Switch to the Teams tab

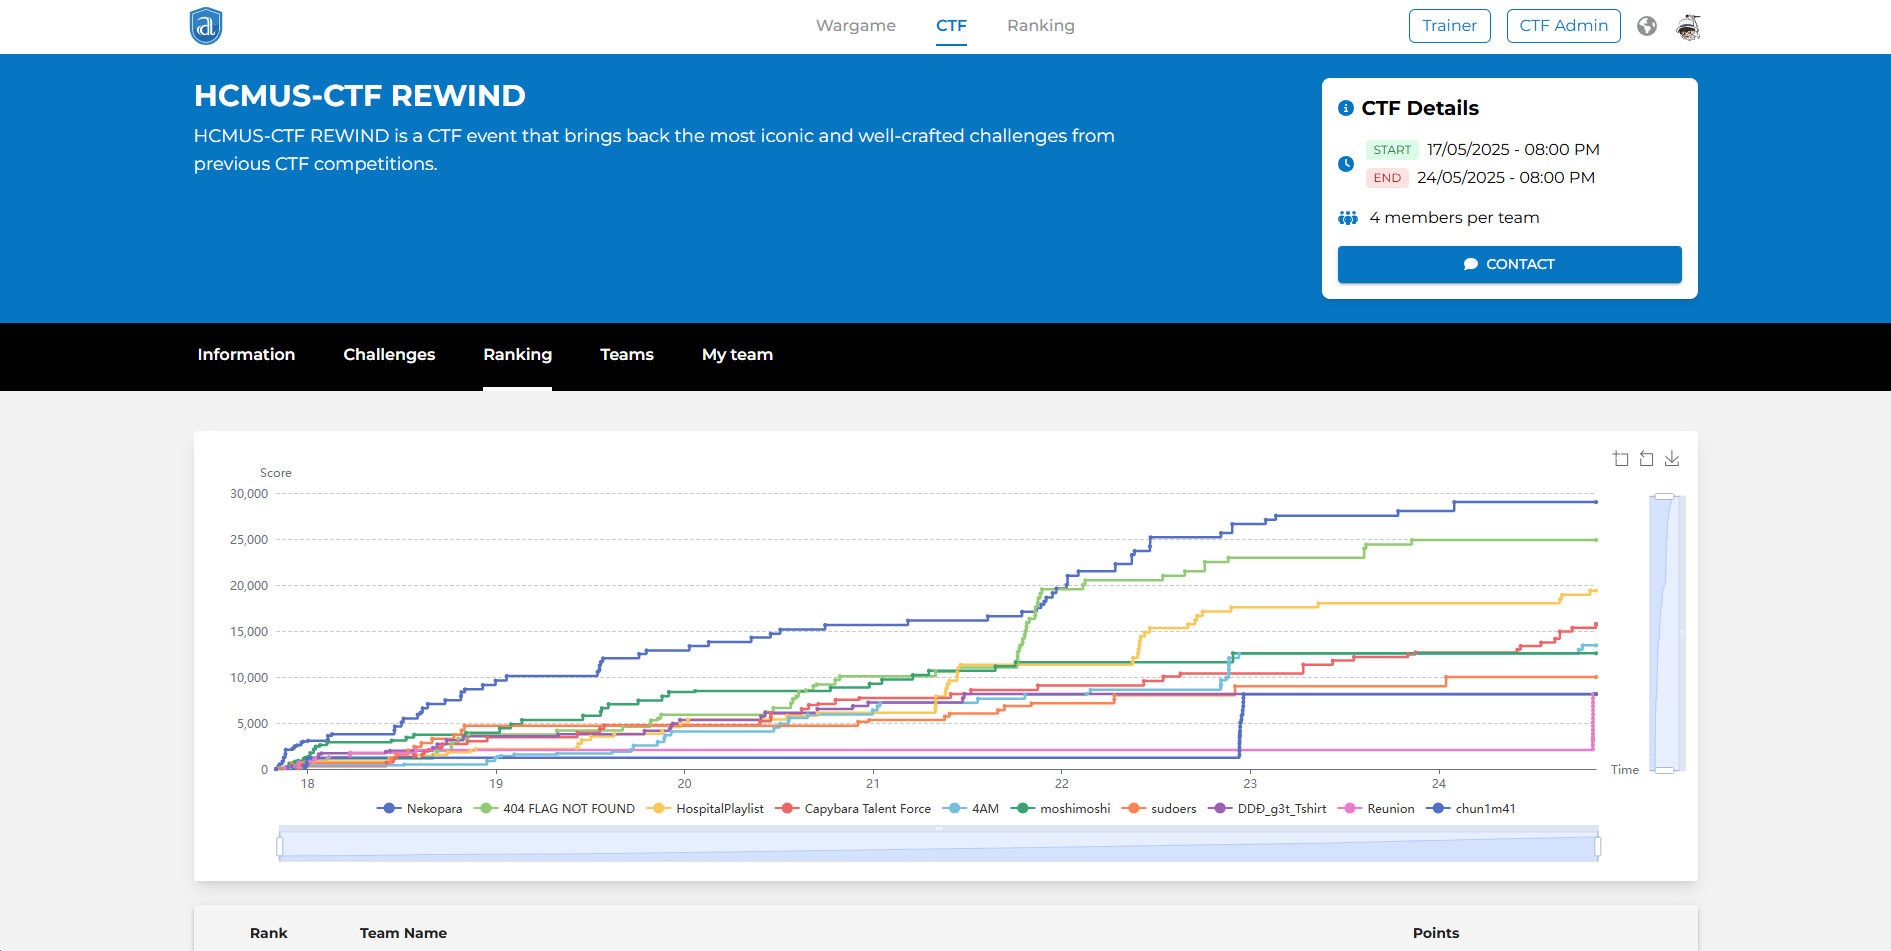point(627,355)
